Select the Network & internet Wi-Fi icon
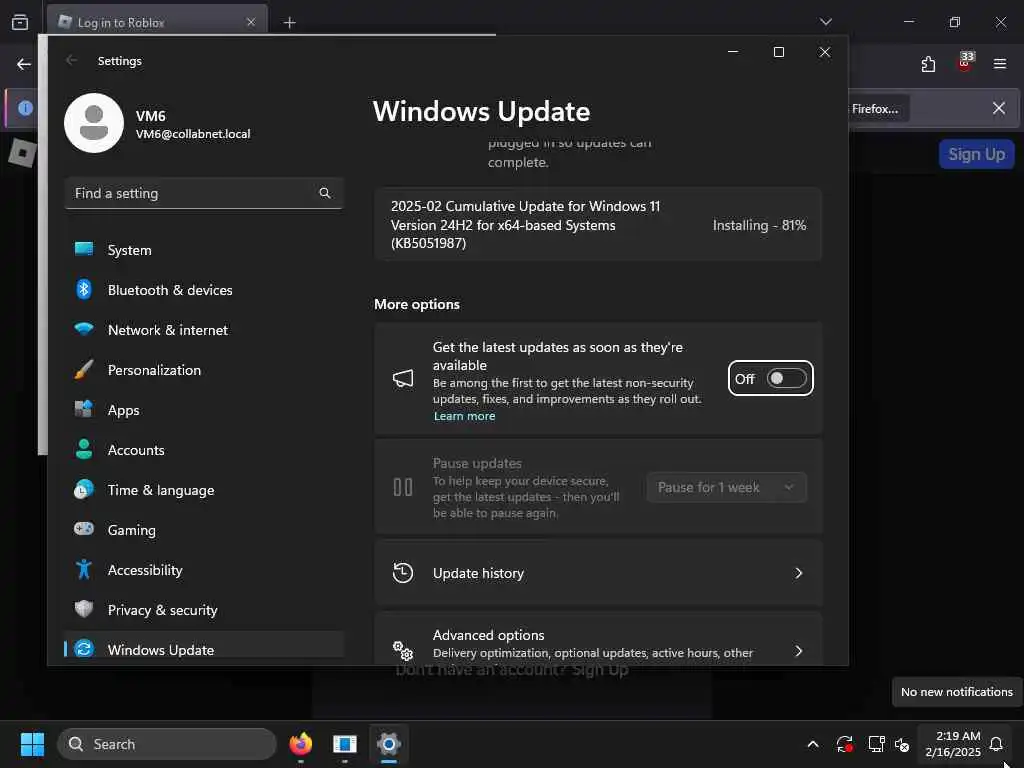 [84, 328]
